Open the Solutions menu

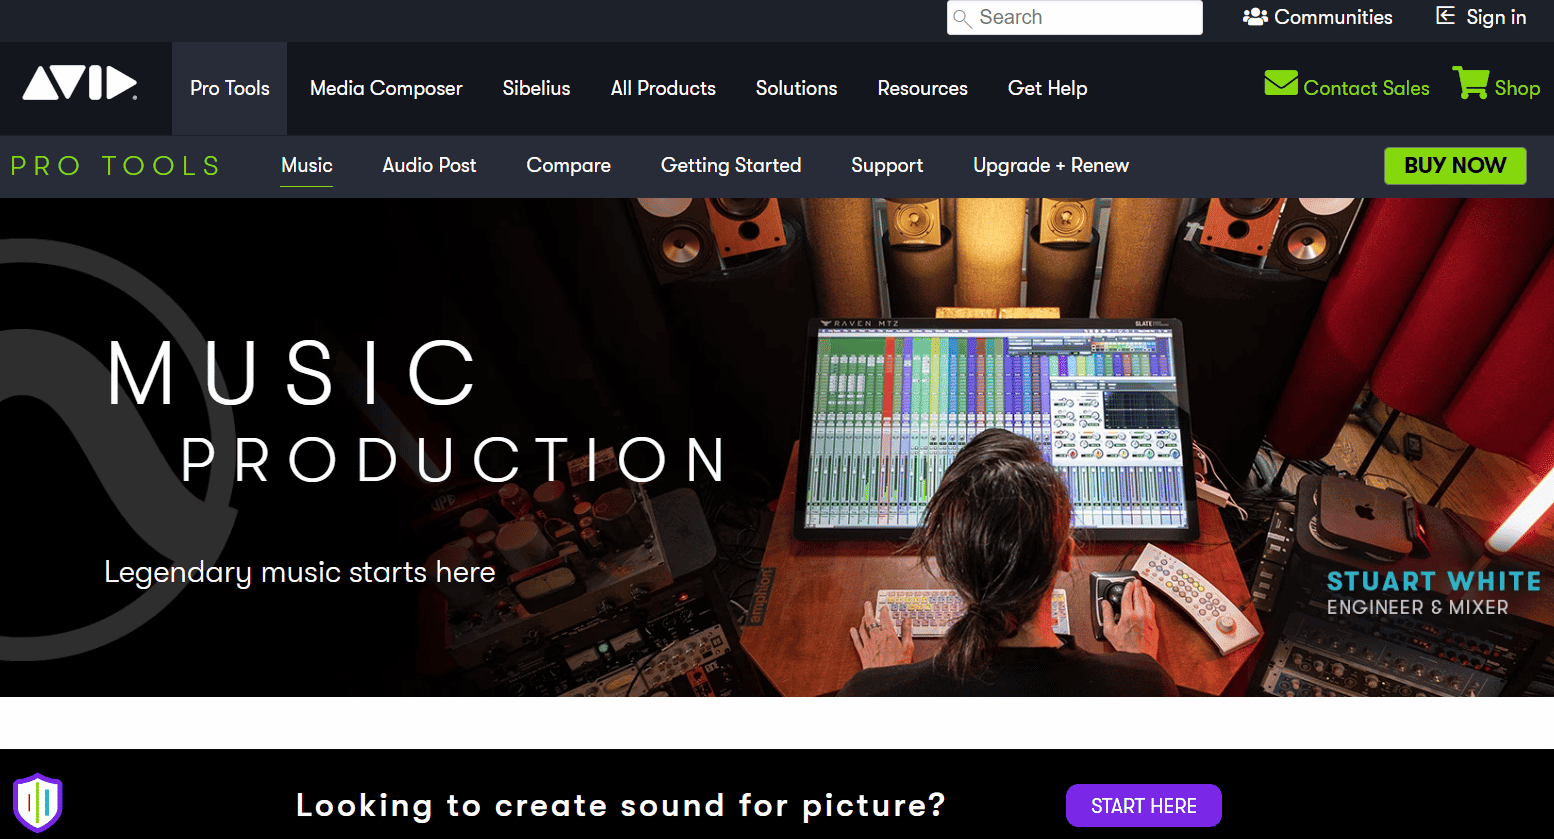click(796, 88)
